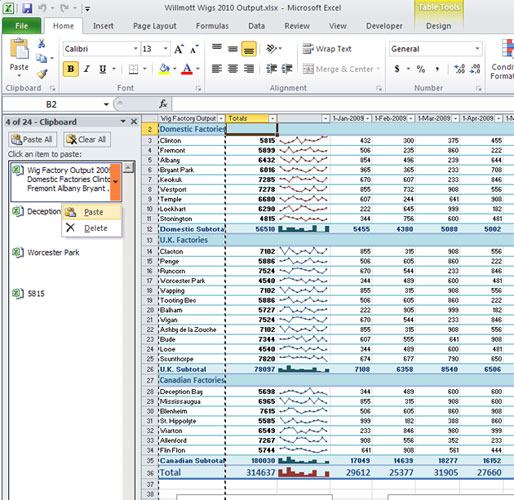The width and height of the screenshot is (514, 500).
Task: Toggle Underline formatting
Action: (x=103, y=69)
